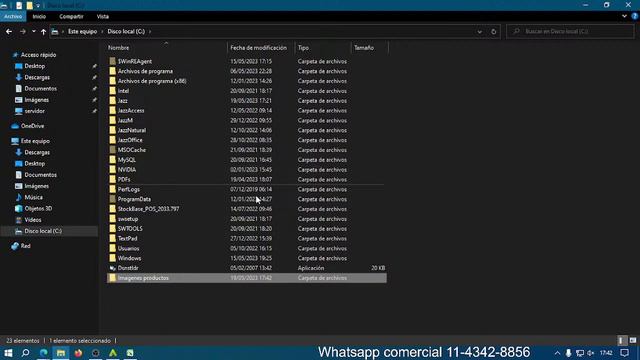The height and width of the screenshot is (360, 640).
Task: Select the Usuarios folder icon
Action: coord(113,248)
